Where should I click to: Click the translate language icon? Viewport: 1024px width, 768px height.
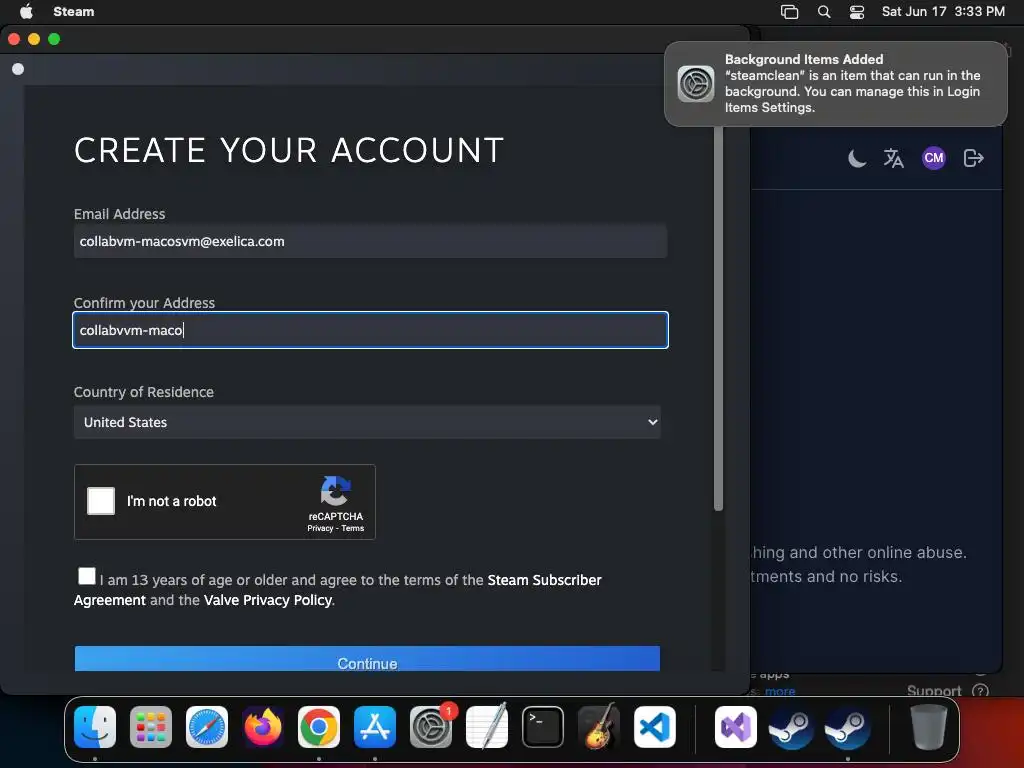point(893,158)
